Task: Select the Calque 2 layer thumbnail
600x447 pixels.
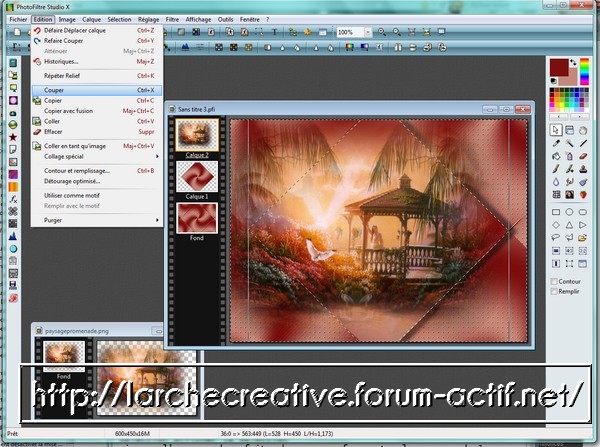Action: [197, 134]
